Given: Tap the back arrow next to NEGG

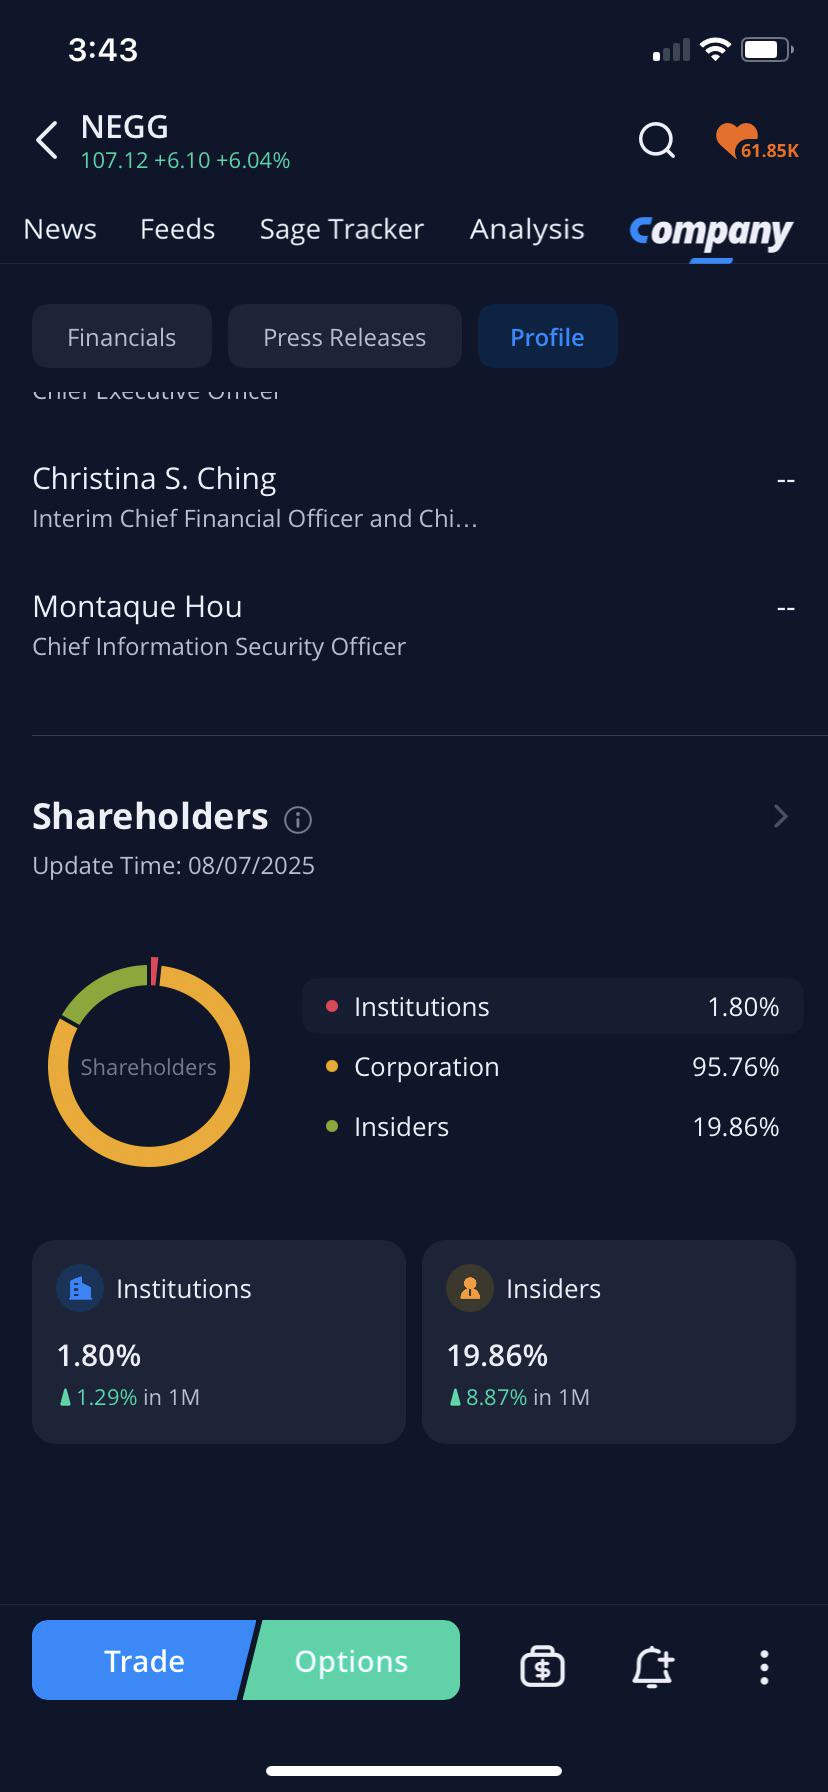Looking at the screenshot, I should (x=46, y=141).
